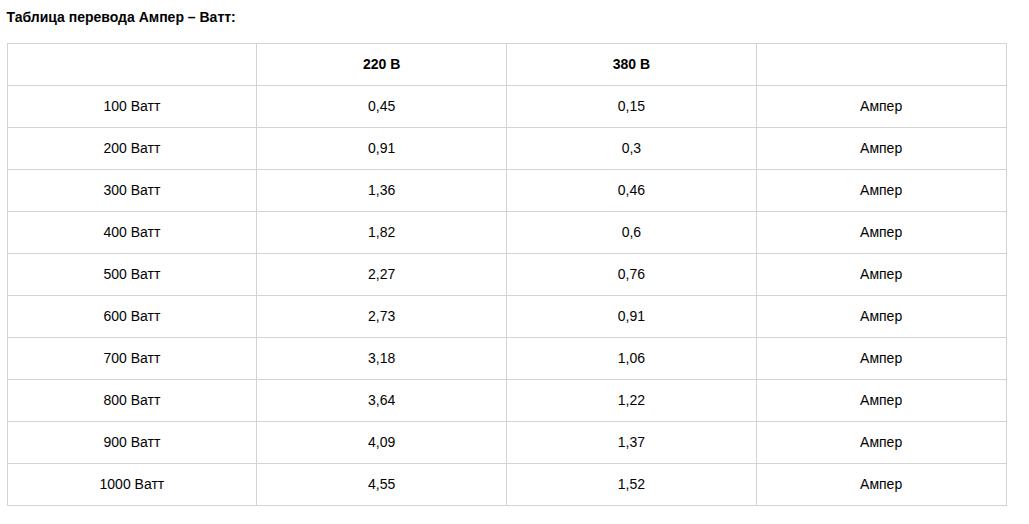
Task: Click the 2,27 value under 220 В
Action: pyautogui.click(x=381, y=274)
